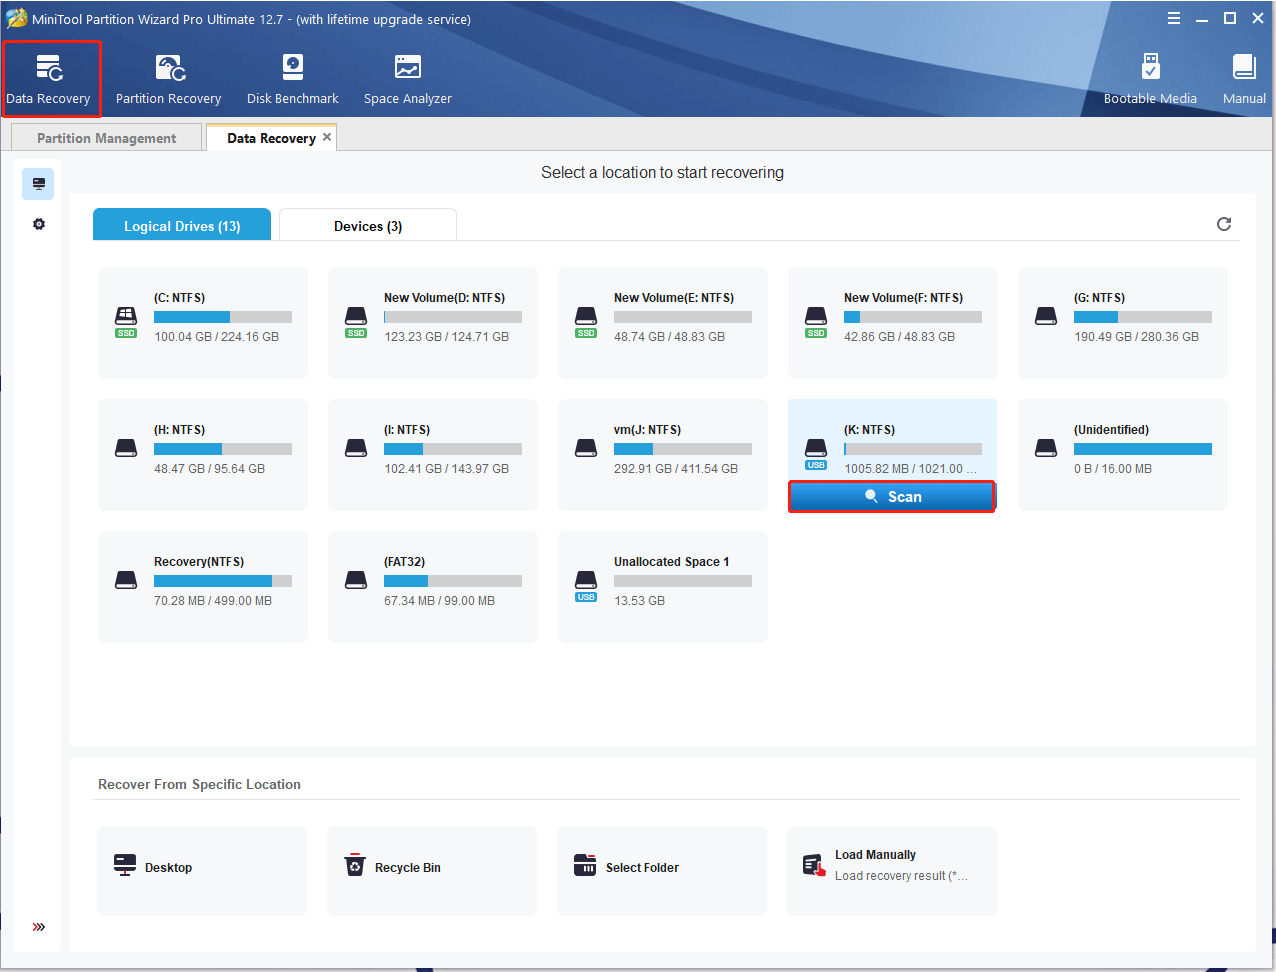Click the Scan button for K drive

tap(892, 497)
